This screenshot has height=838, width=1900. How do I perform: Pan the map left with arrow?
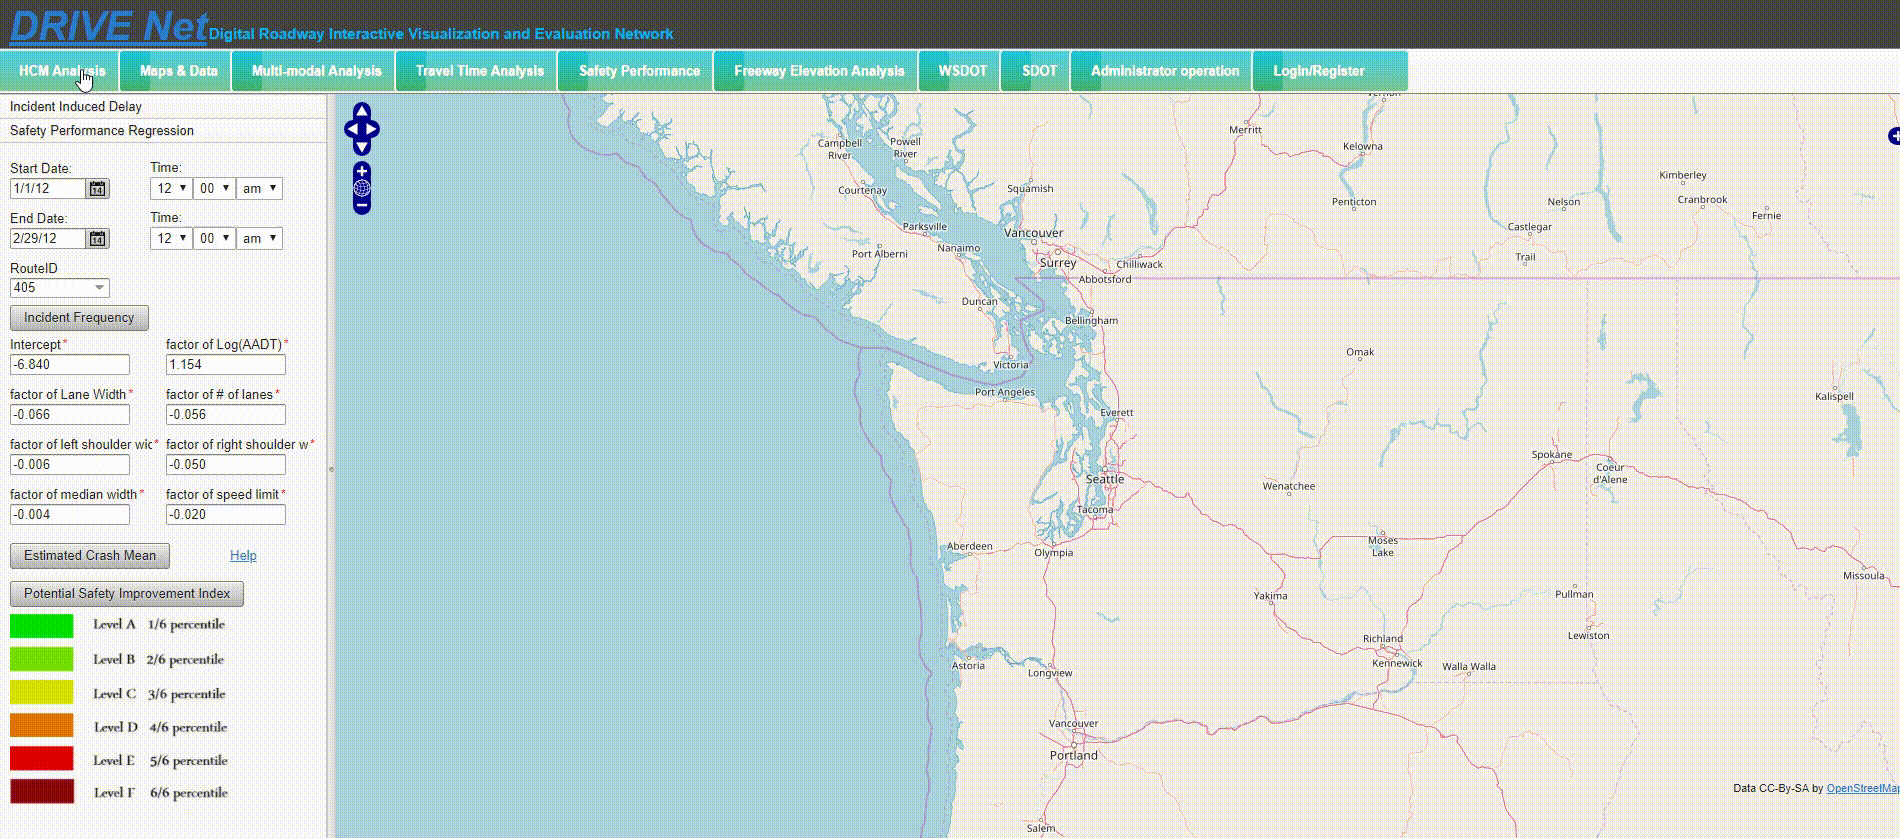tap(350, 129)
